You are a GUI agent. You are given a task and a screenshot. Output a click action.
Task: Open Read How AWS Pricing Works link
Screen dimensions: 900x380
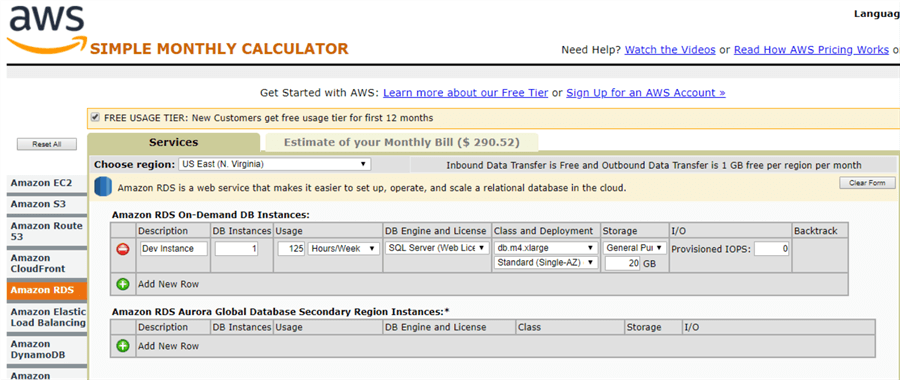coord(811,50)
